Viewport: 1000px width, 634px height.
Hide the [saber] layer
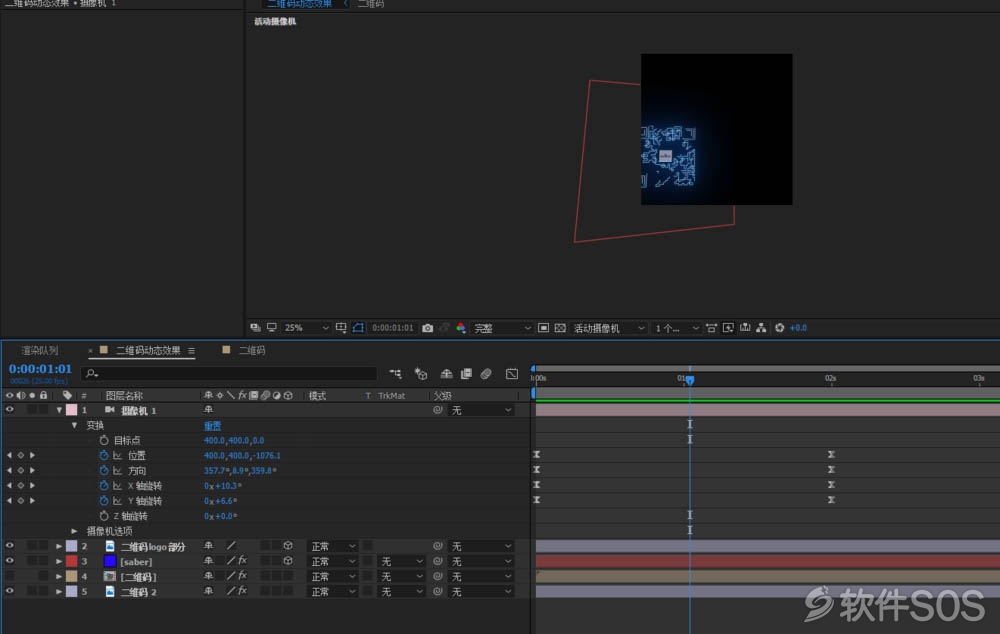[9, 561]
